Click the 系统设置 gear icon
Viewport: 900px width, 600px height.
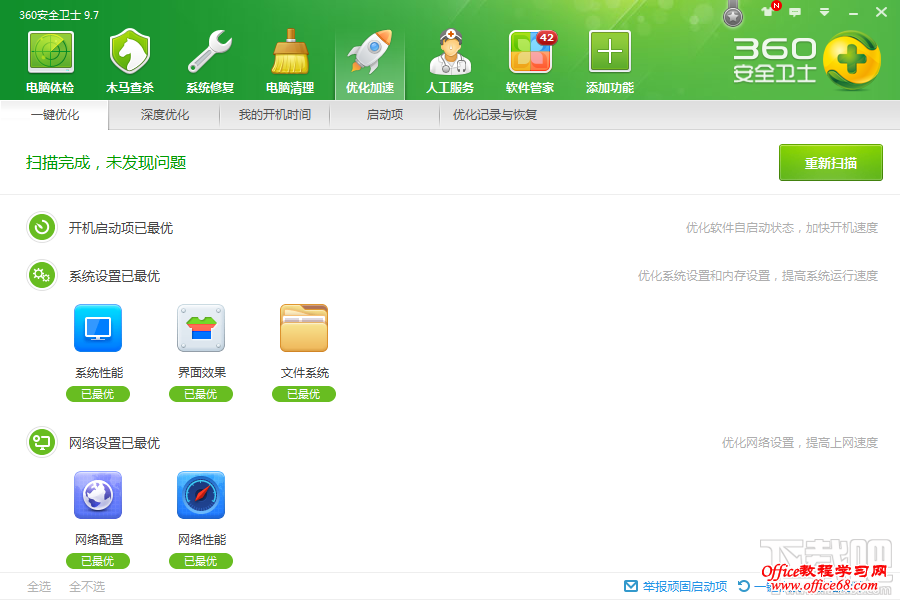pyautogui.click(x=42, y=276)
